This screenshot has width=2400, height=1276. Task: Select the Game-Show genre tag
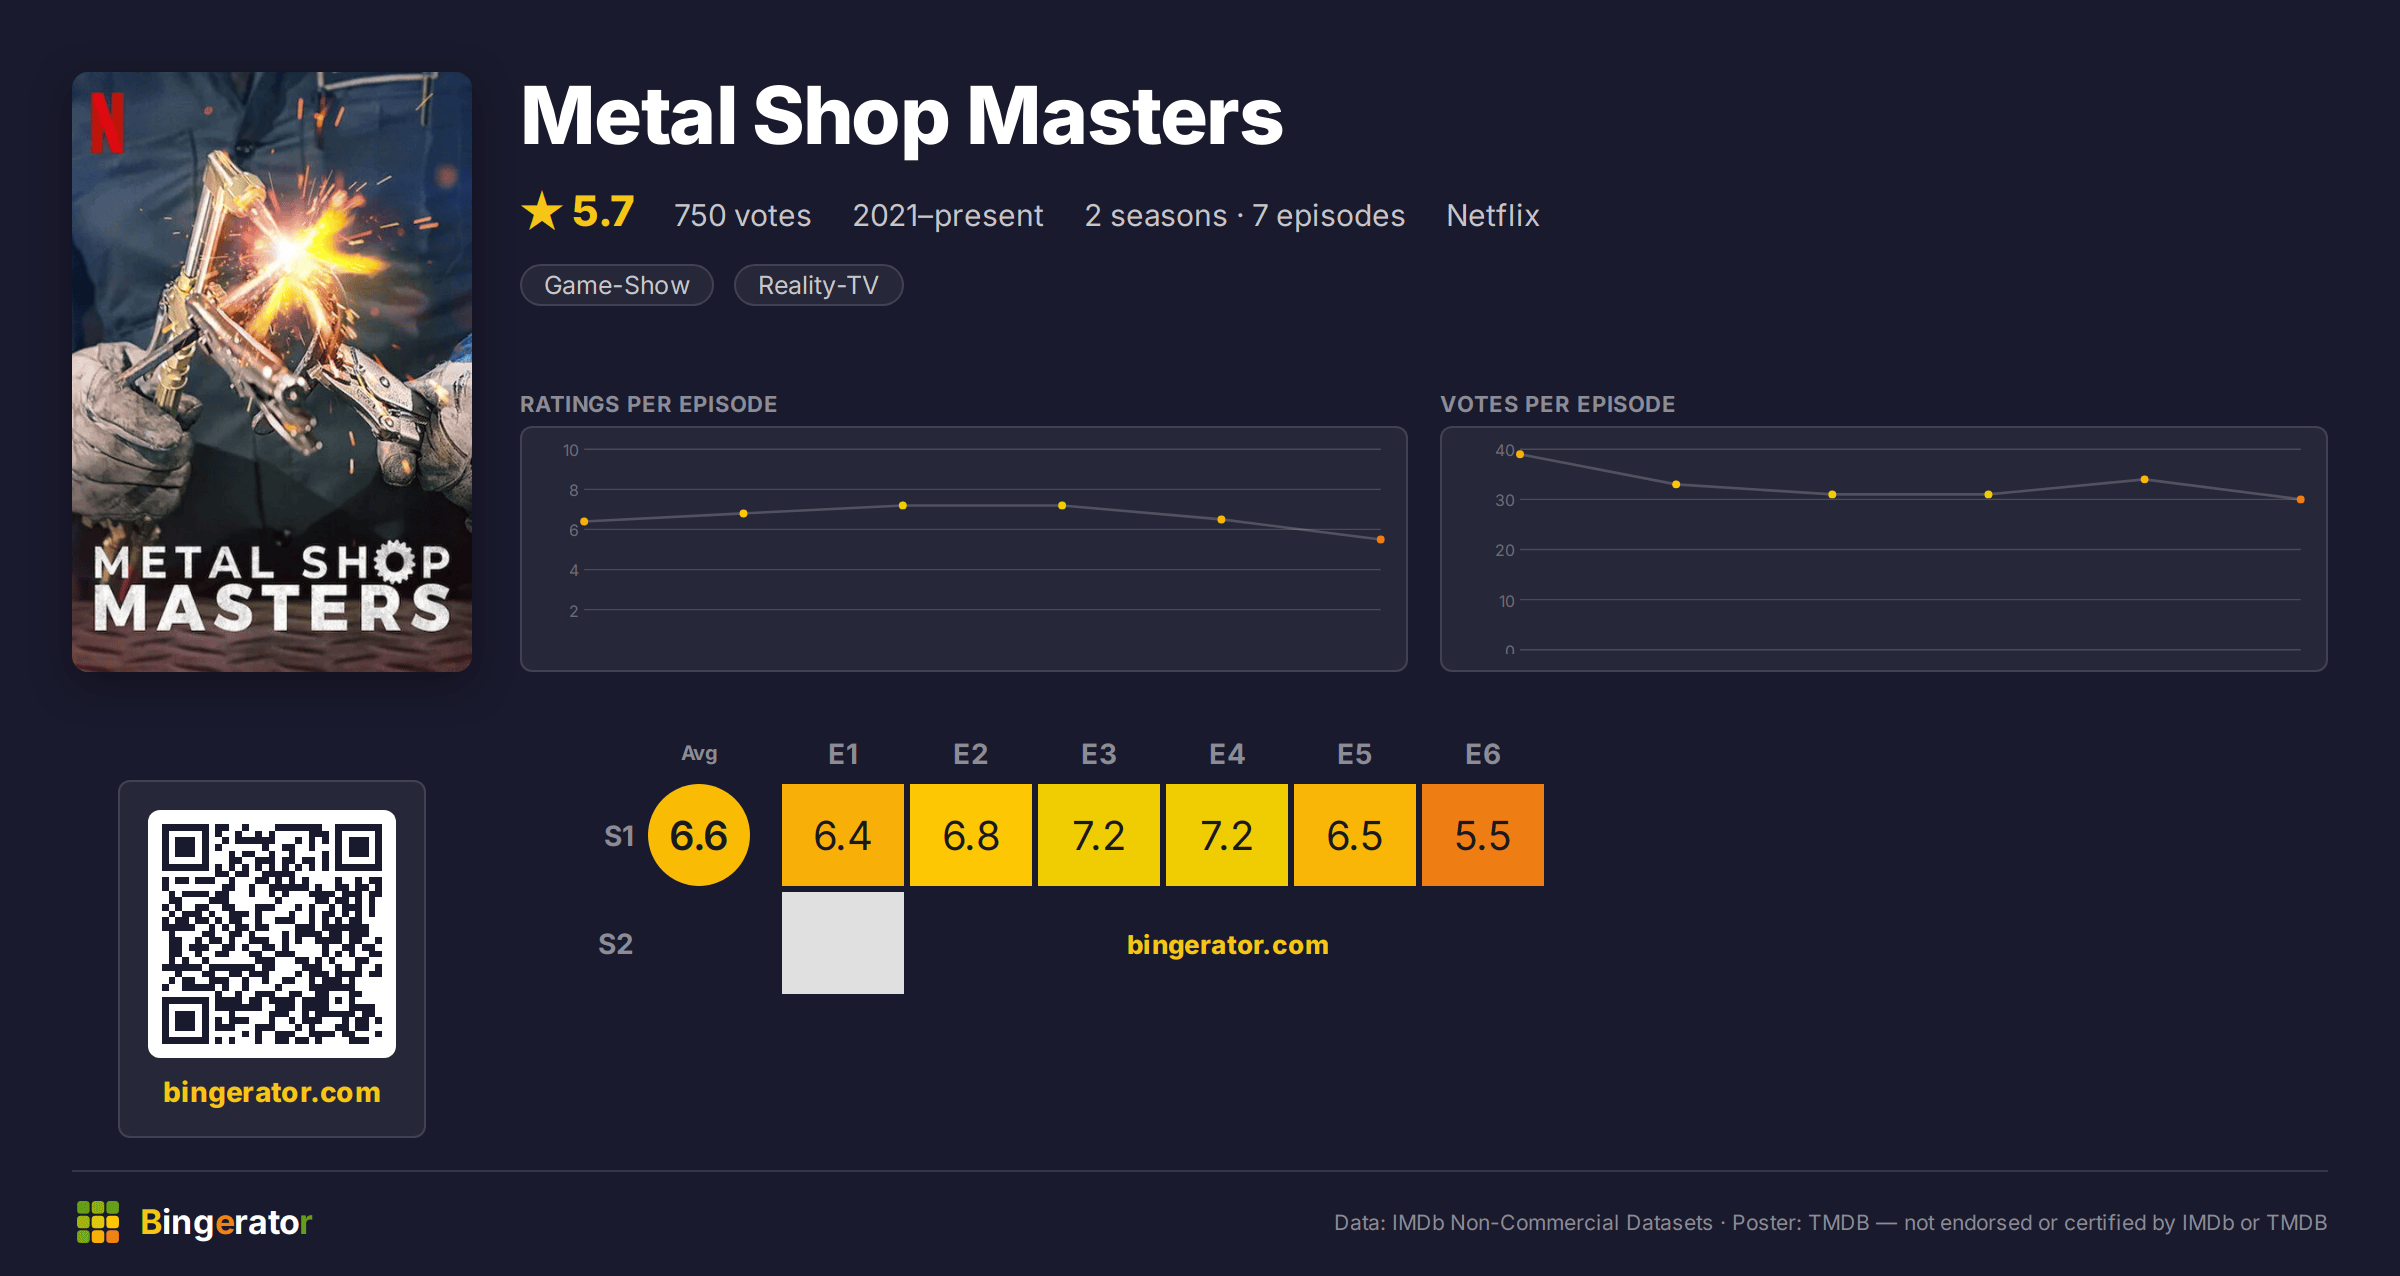coord(617,285)
